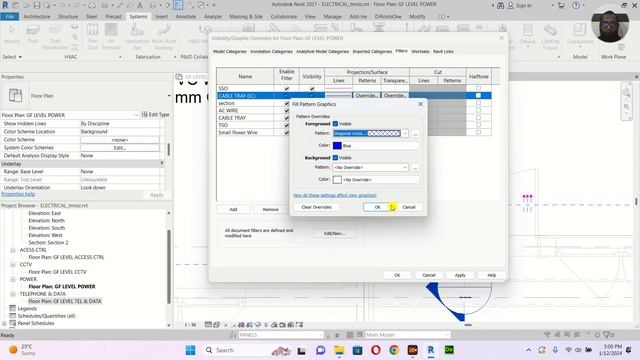Select the Duct tool in ribbon
Viewport: 640px width, 360px height.
pos(33,33)
